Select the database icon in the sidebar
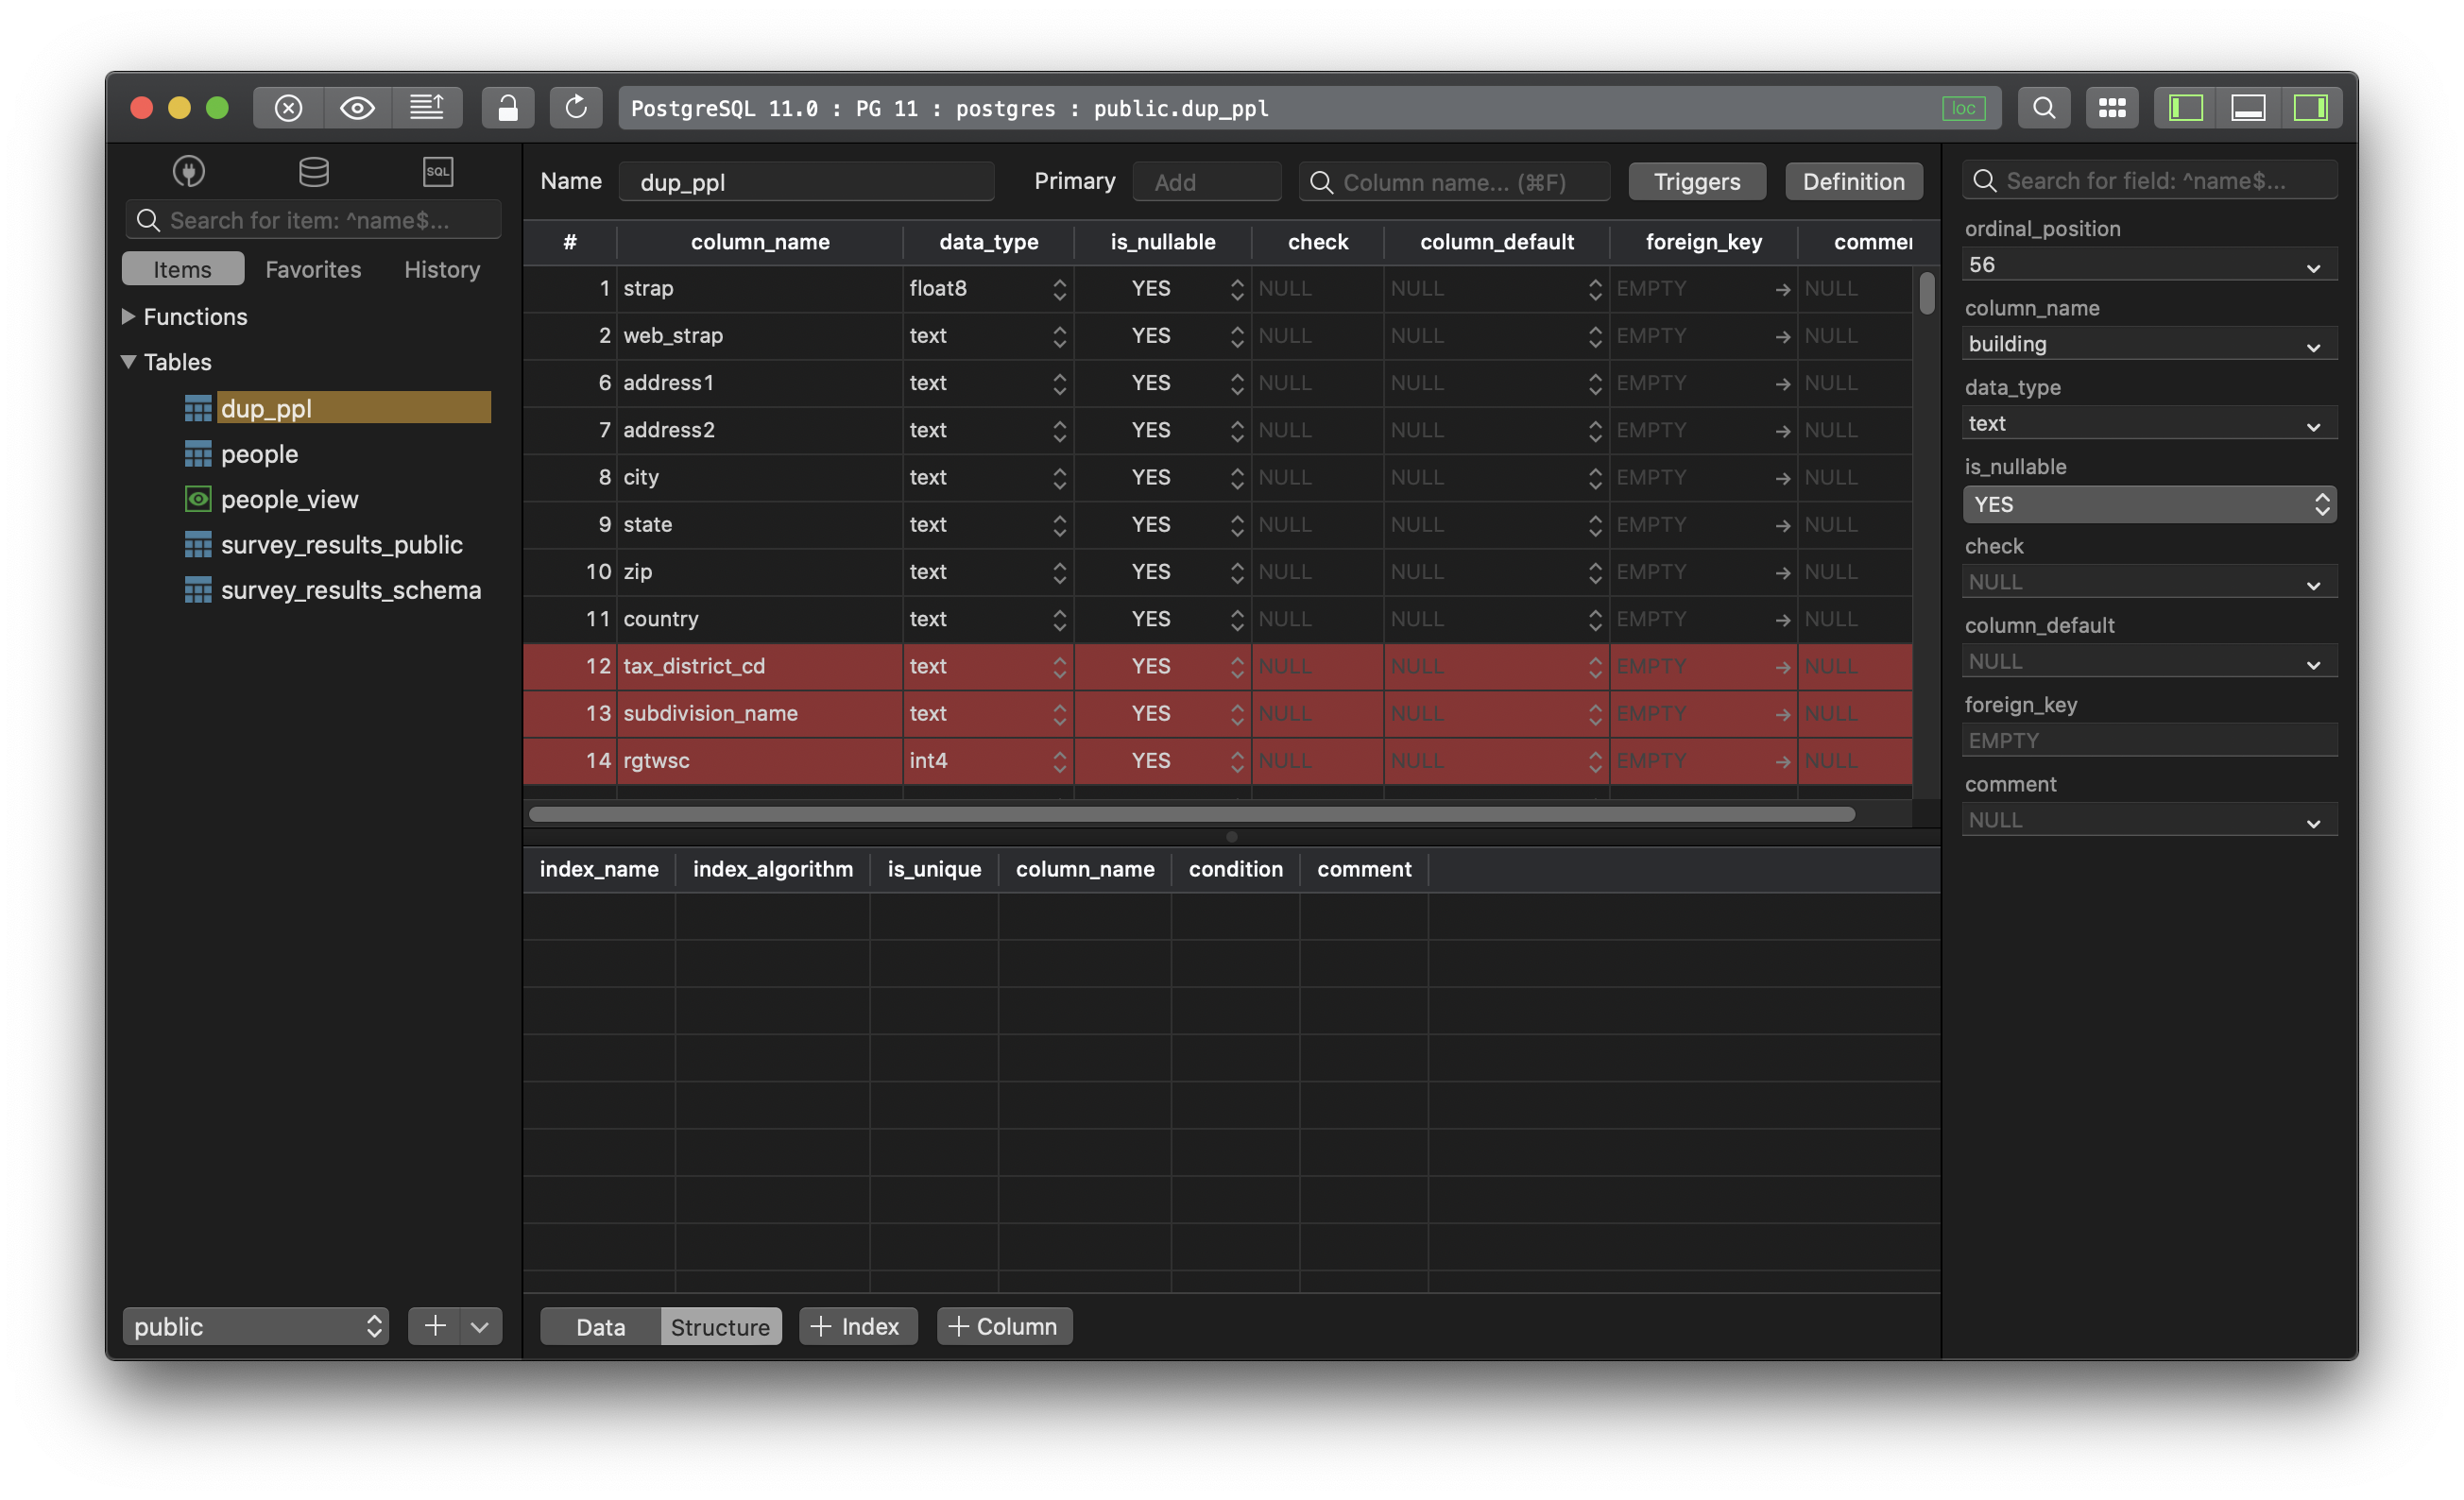This screenshot has height=1500, width=2464. coord(313,171)
